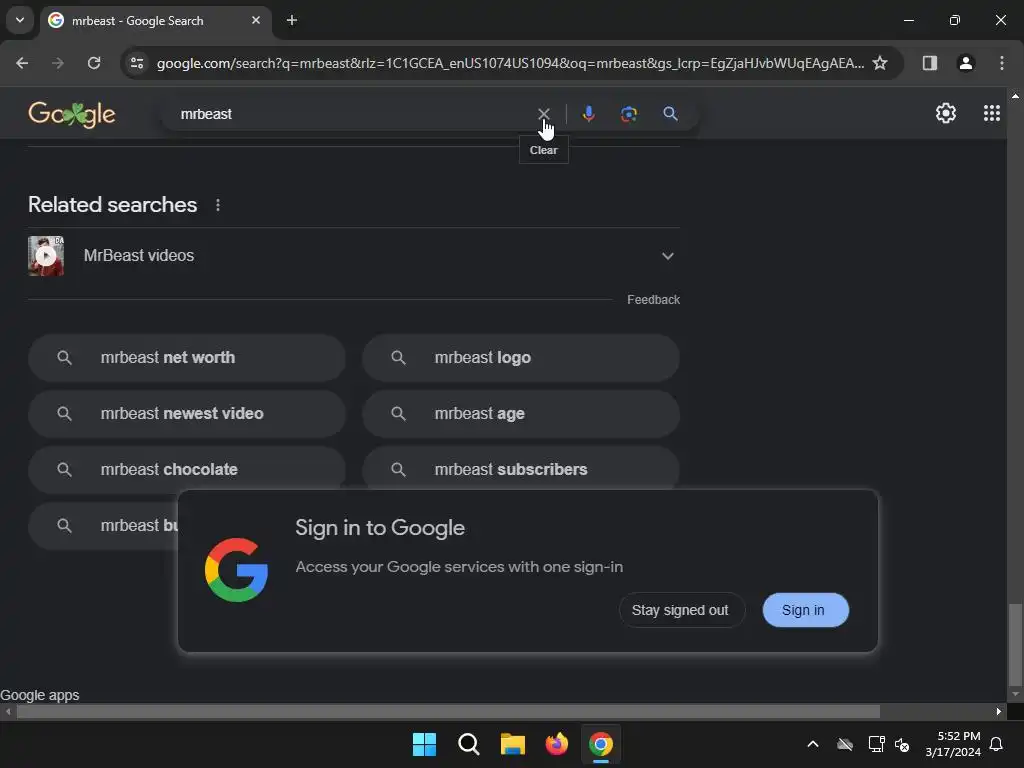Screen dimensions: 1024x768
Task: Search mrbeast chocolate suggestion
Action: point(187,468)
